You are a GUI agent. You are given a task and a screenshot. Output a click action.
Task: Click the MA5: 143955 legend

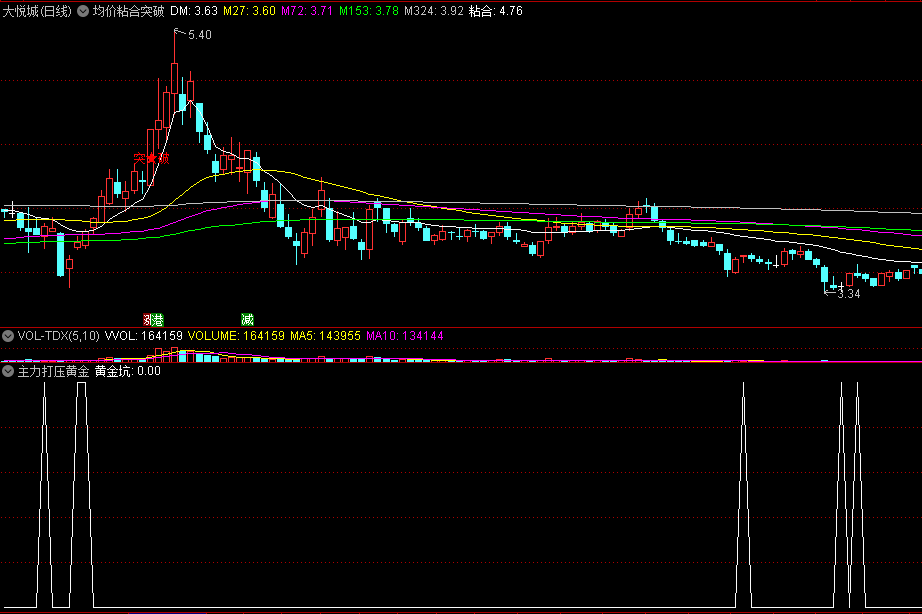325,336
